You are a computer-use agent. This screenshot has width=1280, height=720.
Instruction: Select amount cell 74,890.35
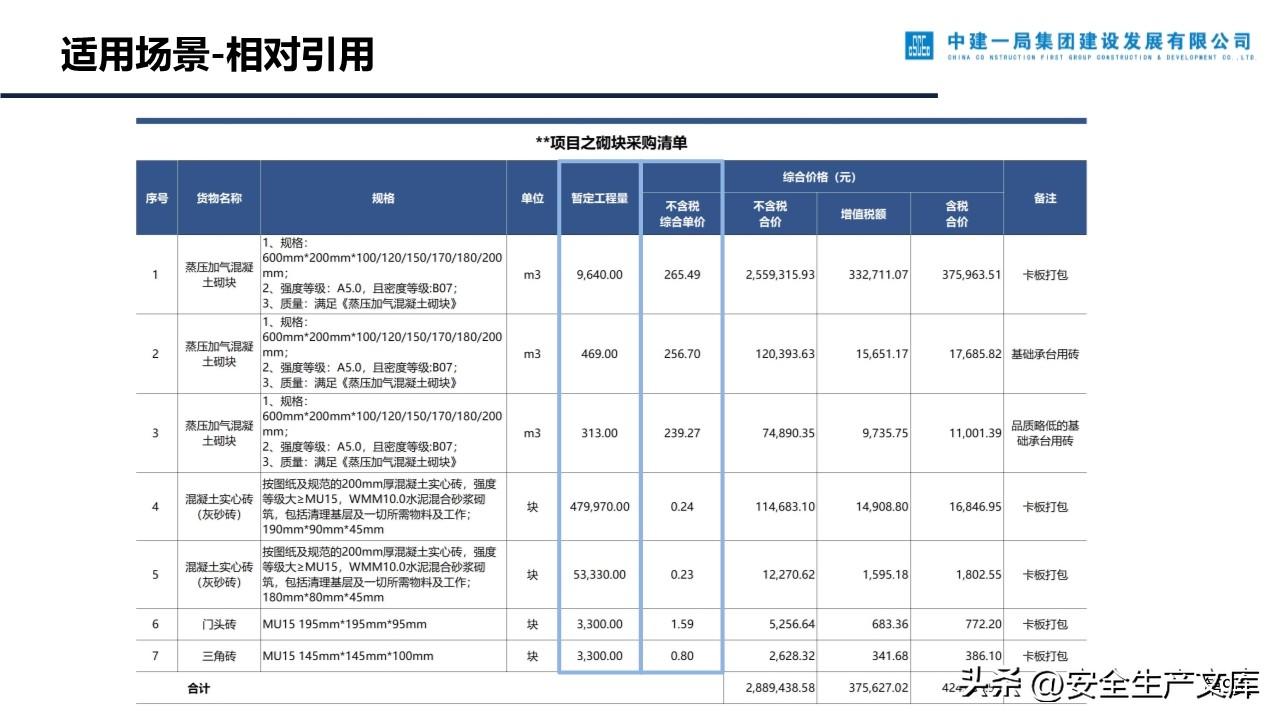pos(788,433)
